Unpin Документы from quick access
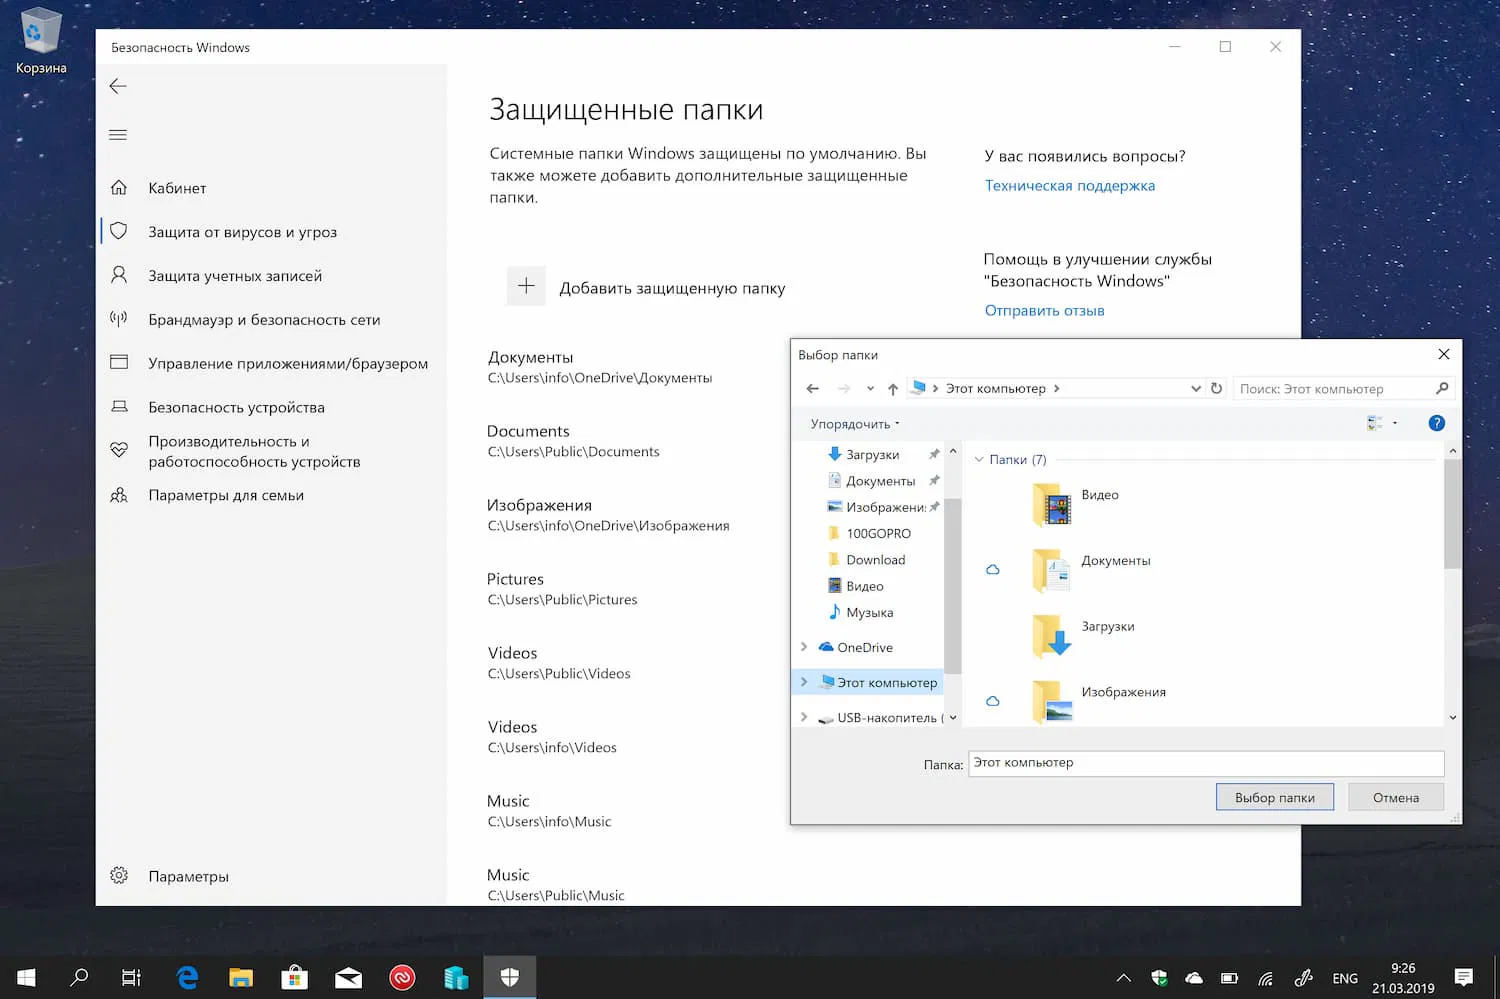Viewport: 1500px width, 999px height. pos(934,480)
